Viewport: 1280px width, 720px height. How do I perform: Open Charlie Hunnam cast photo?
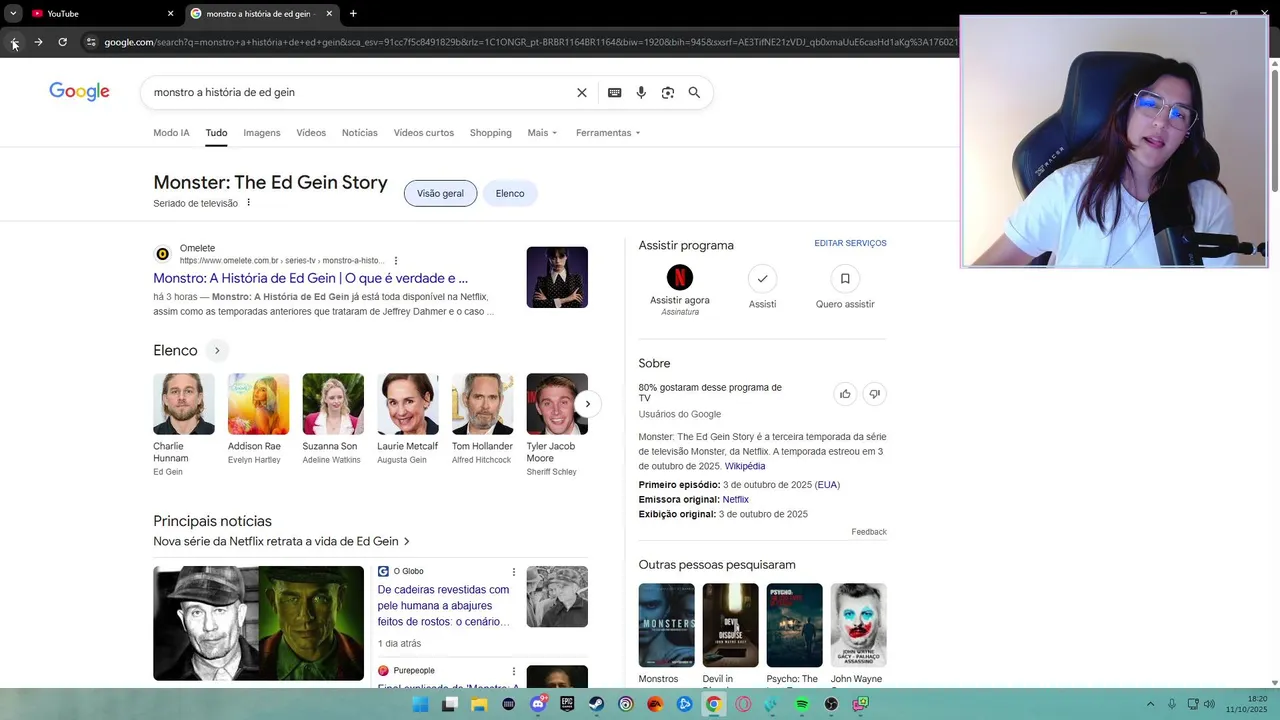[x=184, y=404]
